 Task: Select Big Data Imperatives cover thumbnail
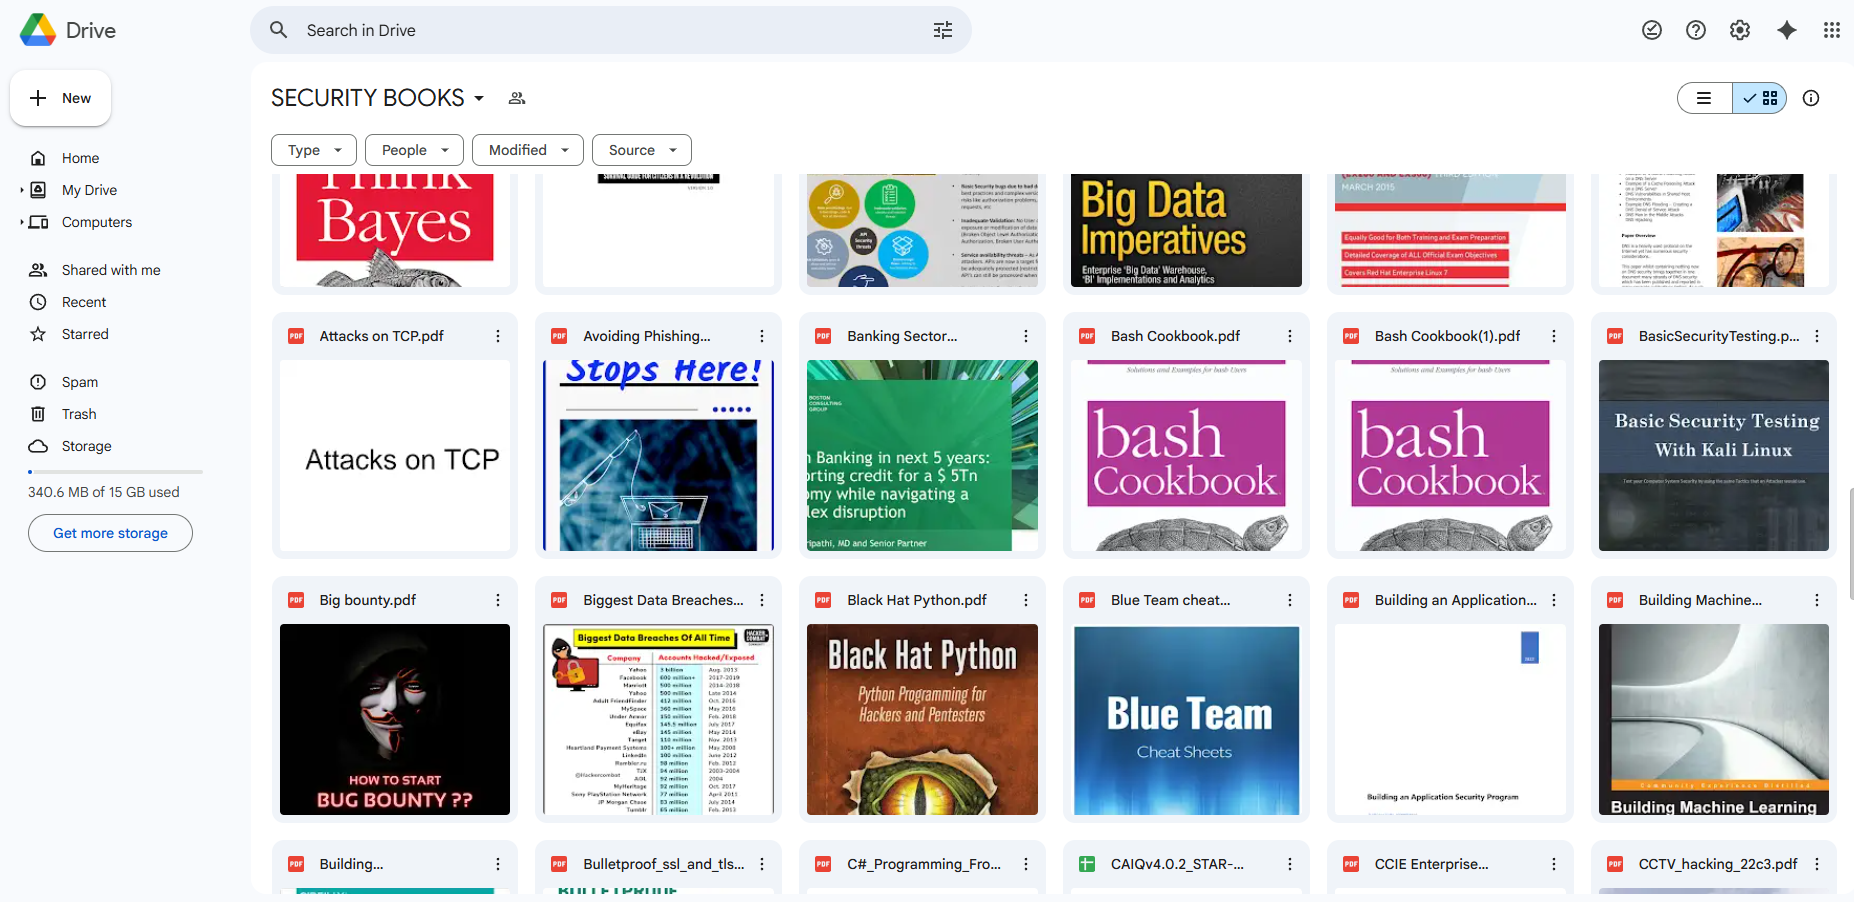pos(1186,230)
